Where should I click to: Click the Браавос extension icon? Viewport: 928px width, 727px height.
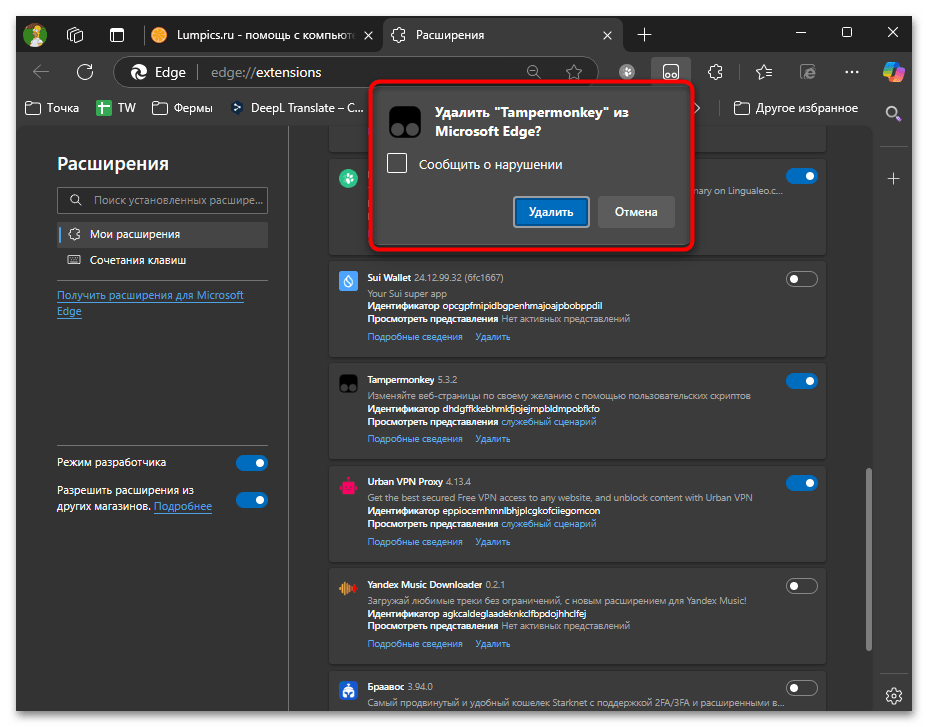coord(348,690)
